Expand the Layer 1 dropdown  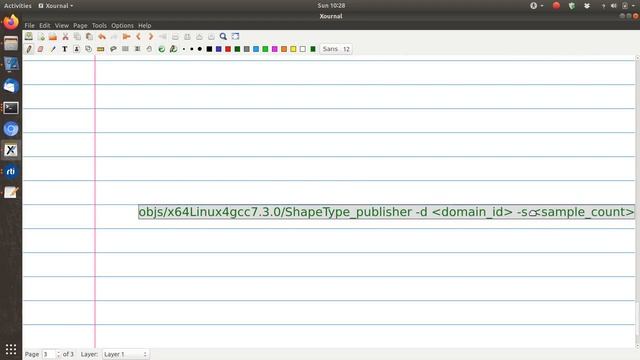tap(125, 354)
